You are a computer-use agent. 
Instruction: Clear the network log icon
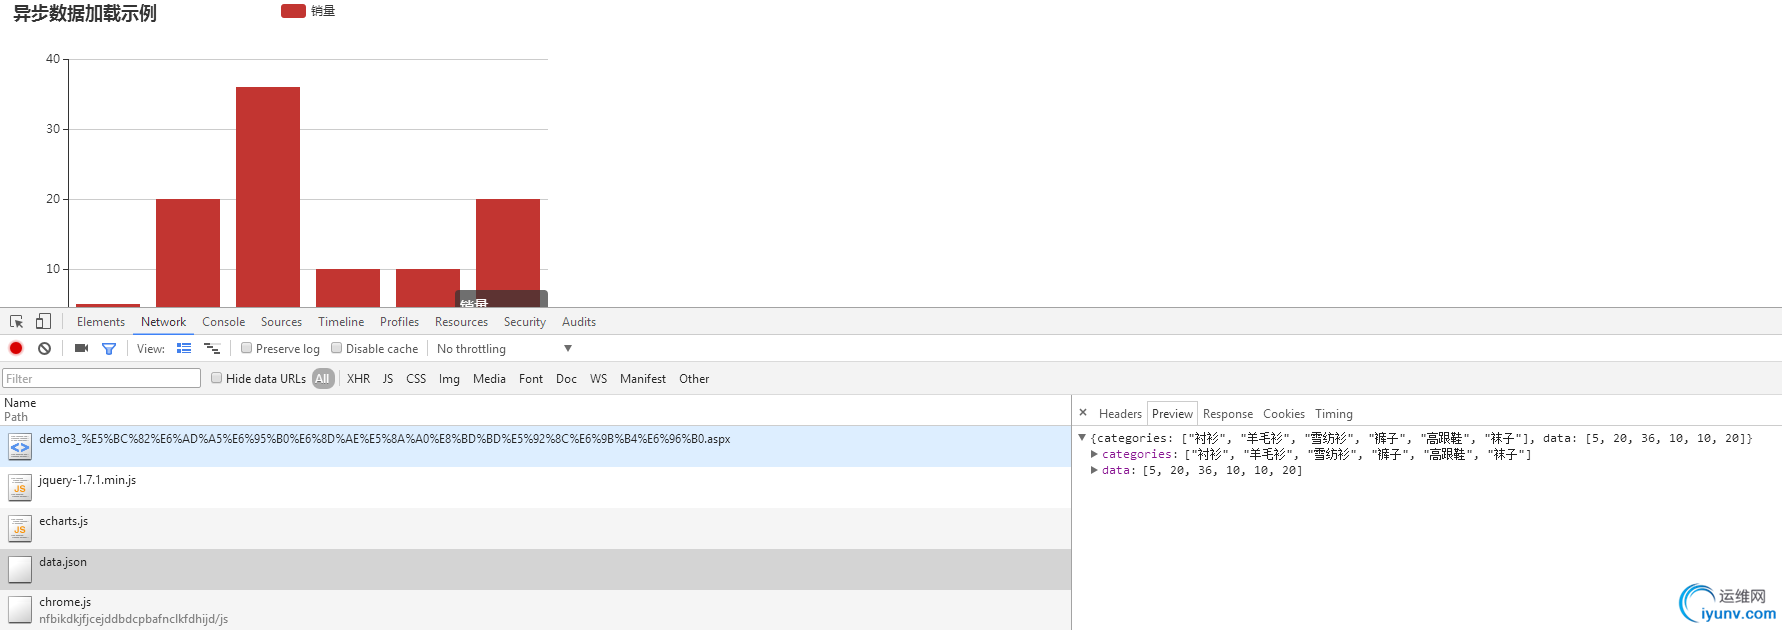tap(44, 348)
